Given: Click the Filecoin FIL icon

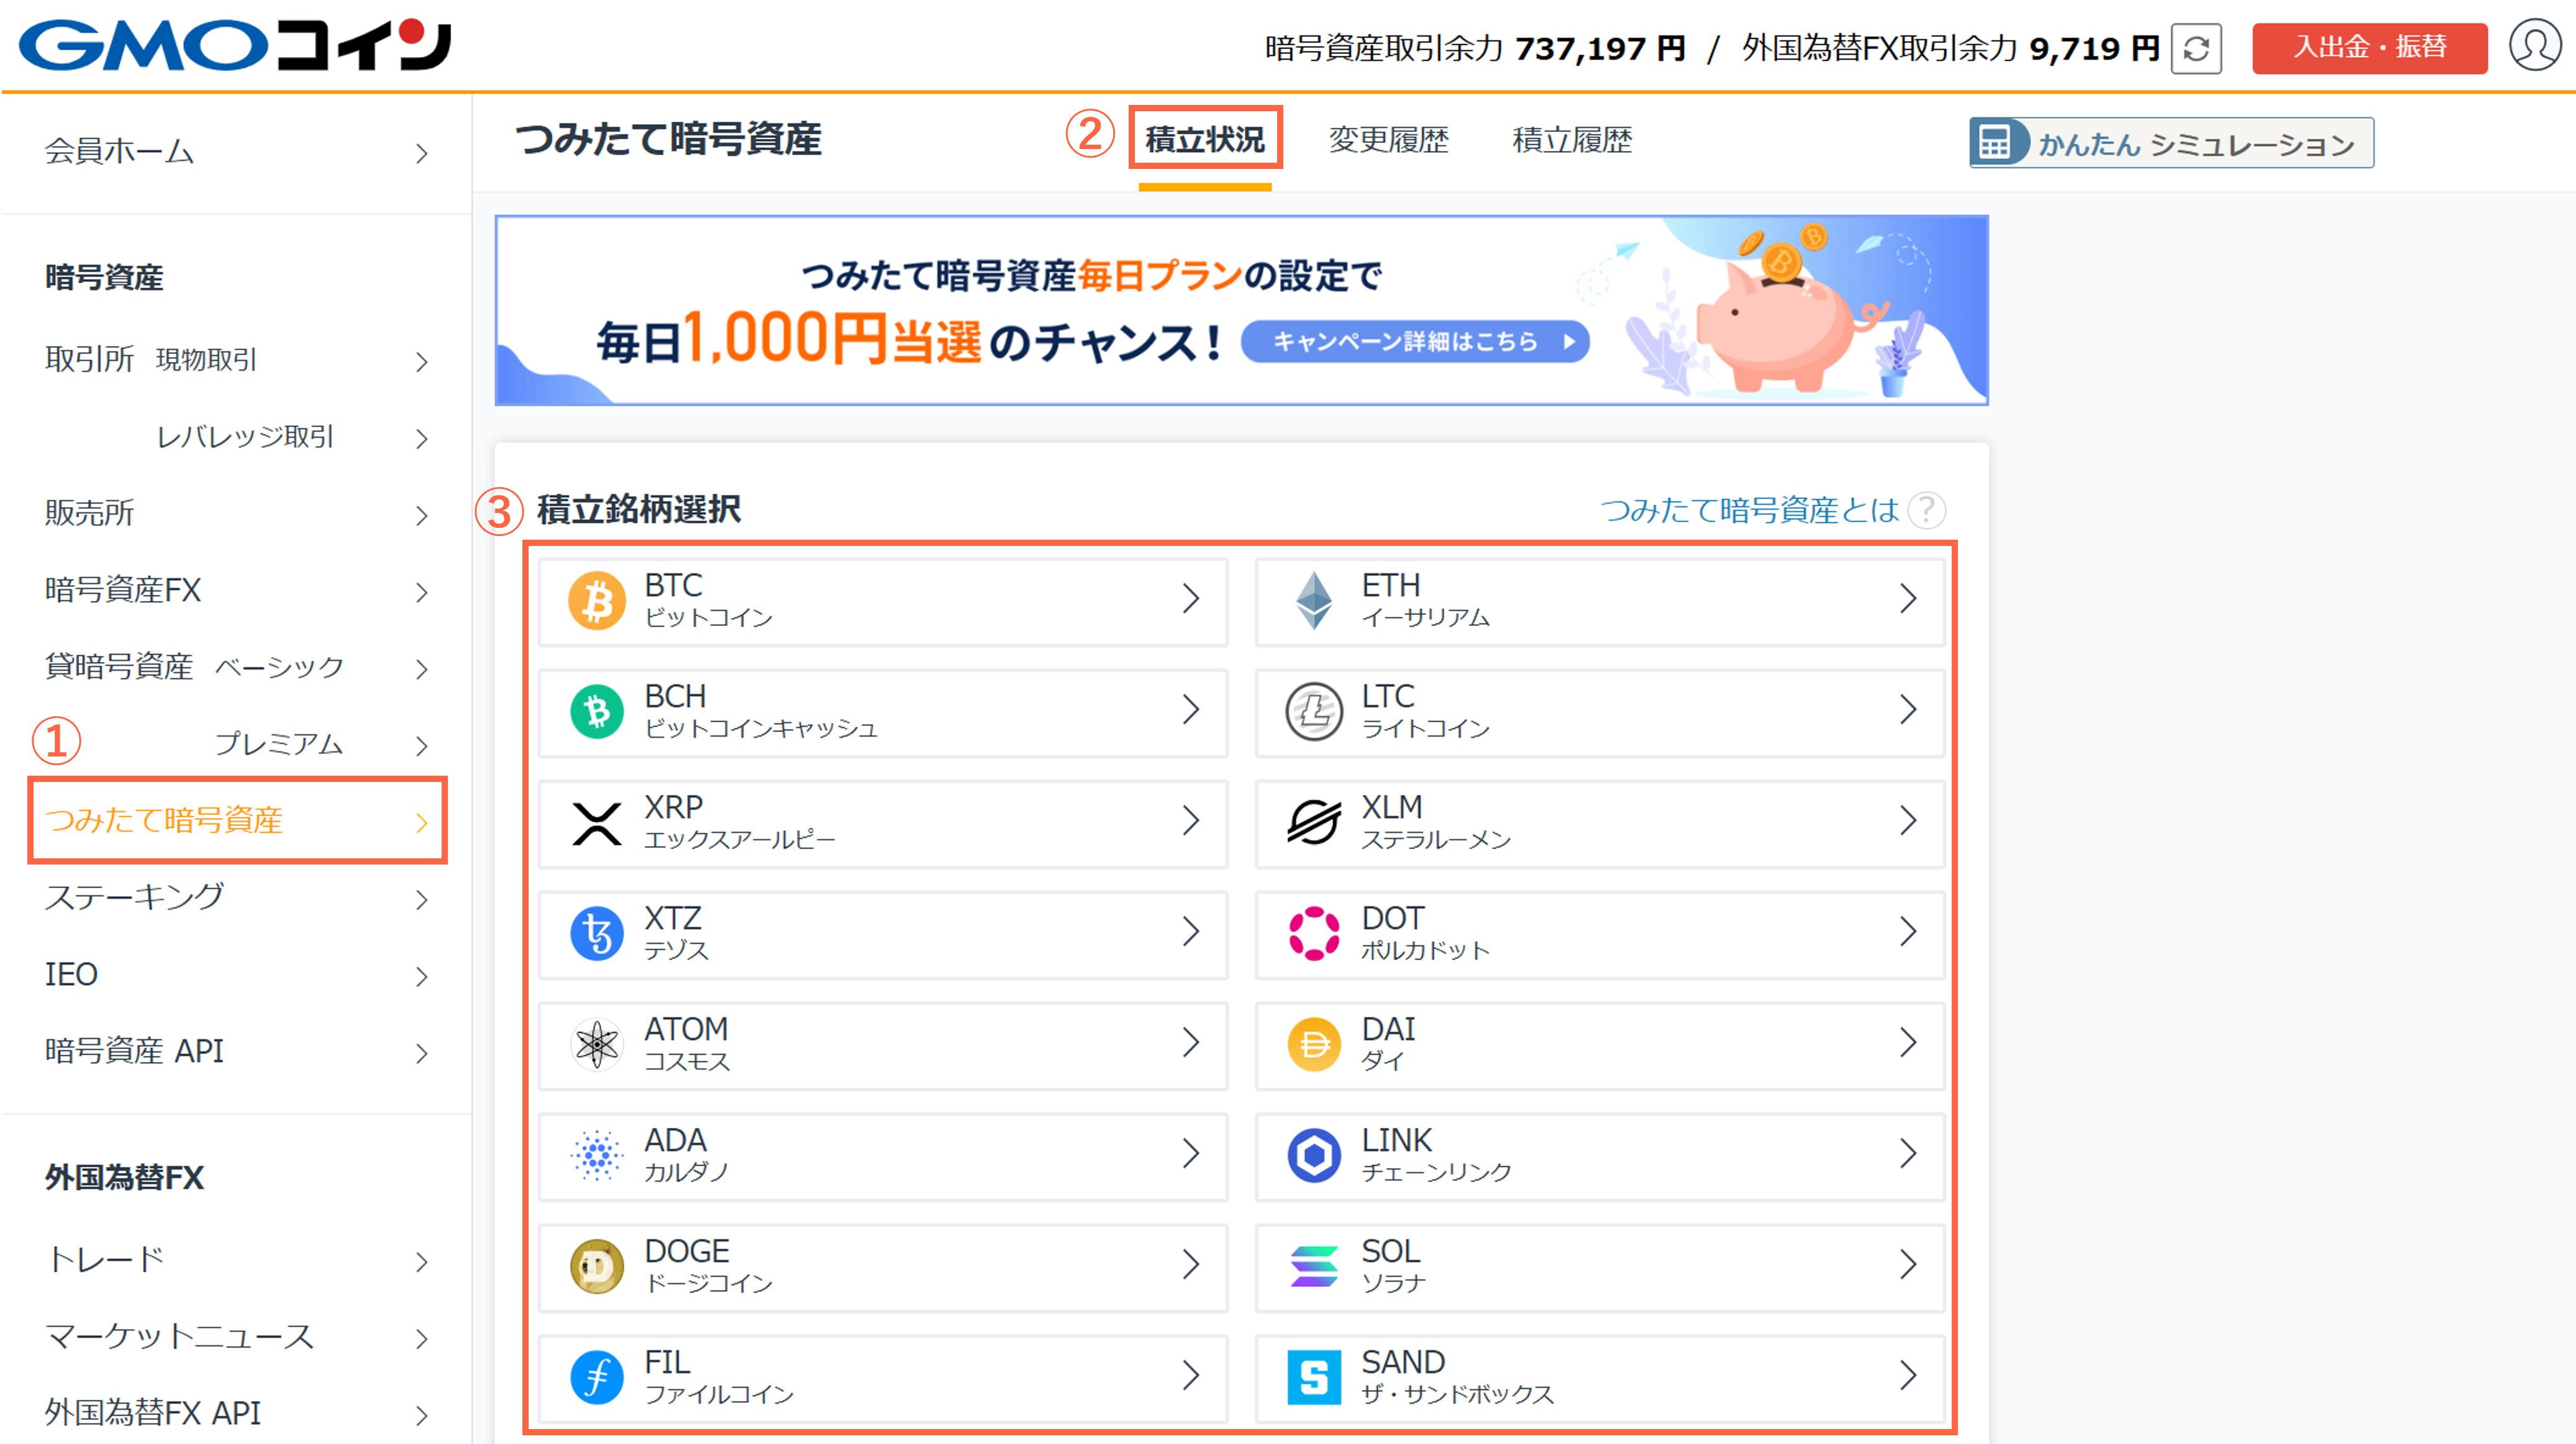Looking at the screenshot, I should pos(597,1377).
